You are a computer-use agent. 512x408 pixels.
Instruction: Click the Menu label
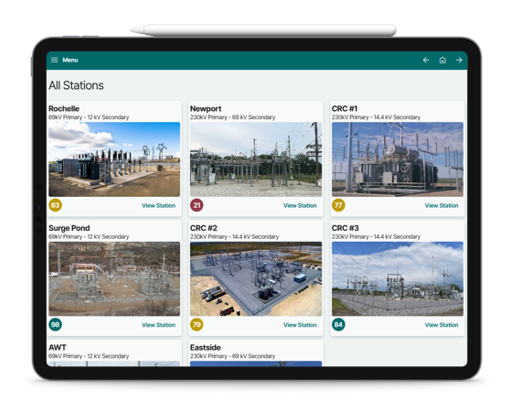pyautogui.click(x=70, y=60)
